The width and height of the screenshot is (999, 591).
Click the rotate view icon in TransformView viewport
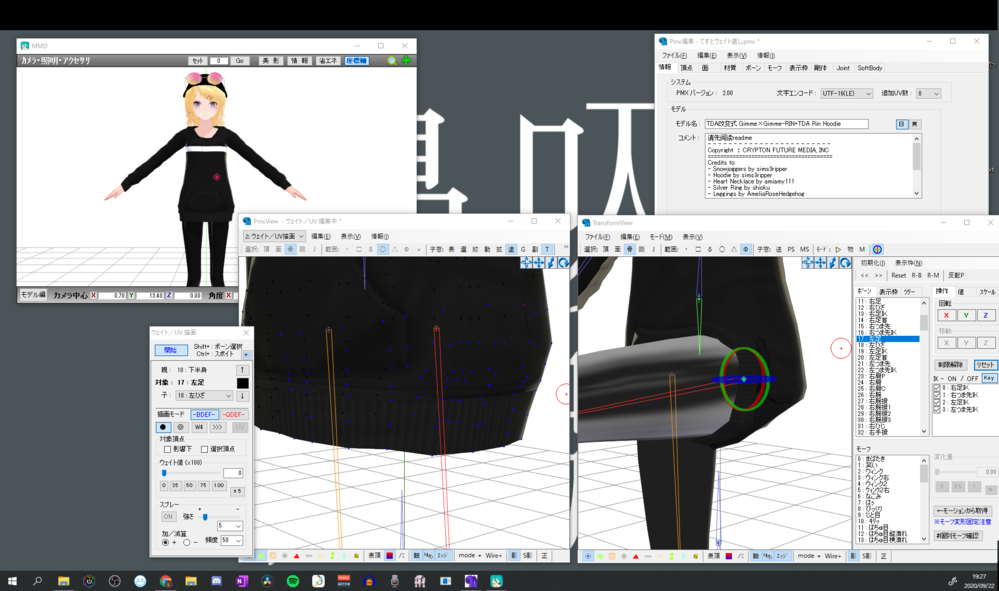coord(845,262)
